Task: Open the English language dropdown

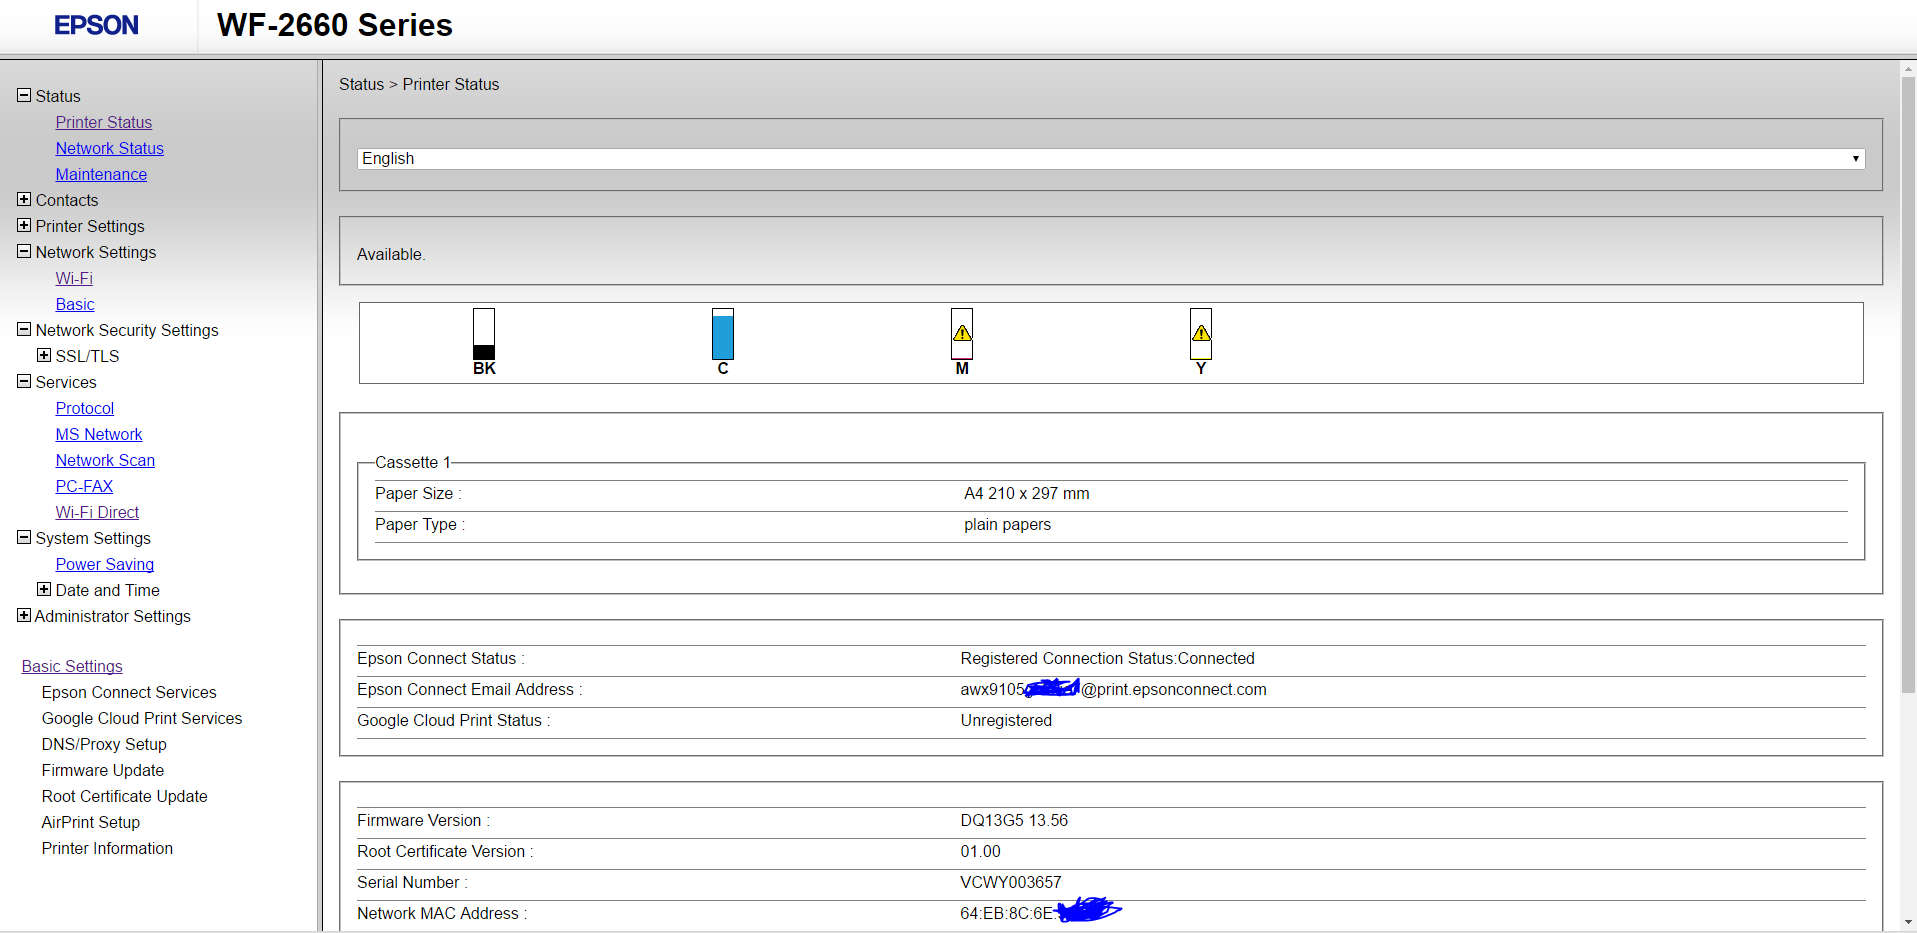Action: (1111, 158)
